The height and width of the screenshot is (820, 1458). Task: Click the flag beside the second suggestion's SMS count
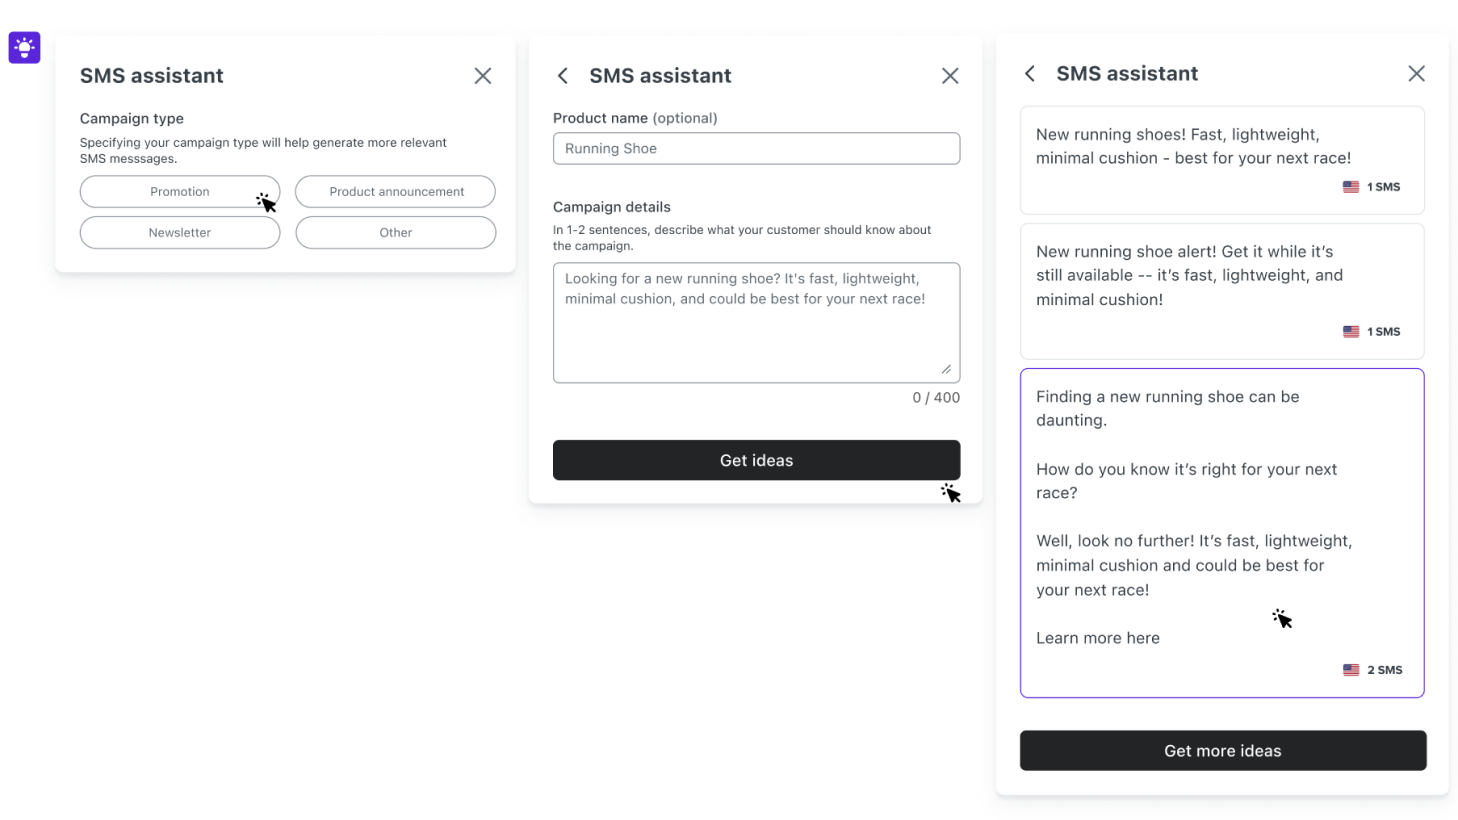tap(1350, 331)
